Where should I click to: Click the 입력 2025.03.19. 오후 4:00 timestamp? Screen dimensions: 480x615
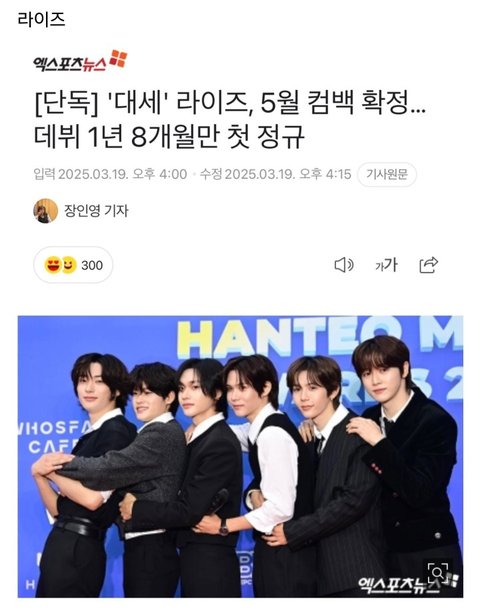click(110, 174)
